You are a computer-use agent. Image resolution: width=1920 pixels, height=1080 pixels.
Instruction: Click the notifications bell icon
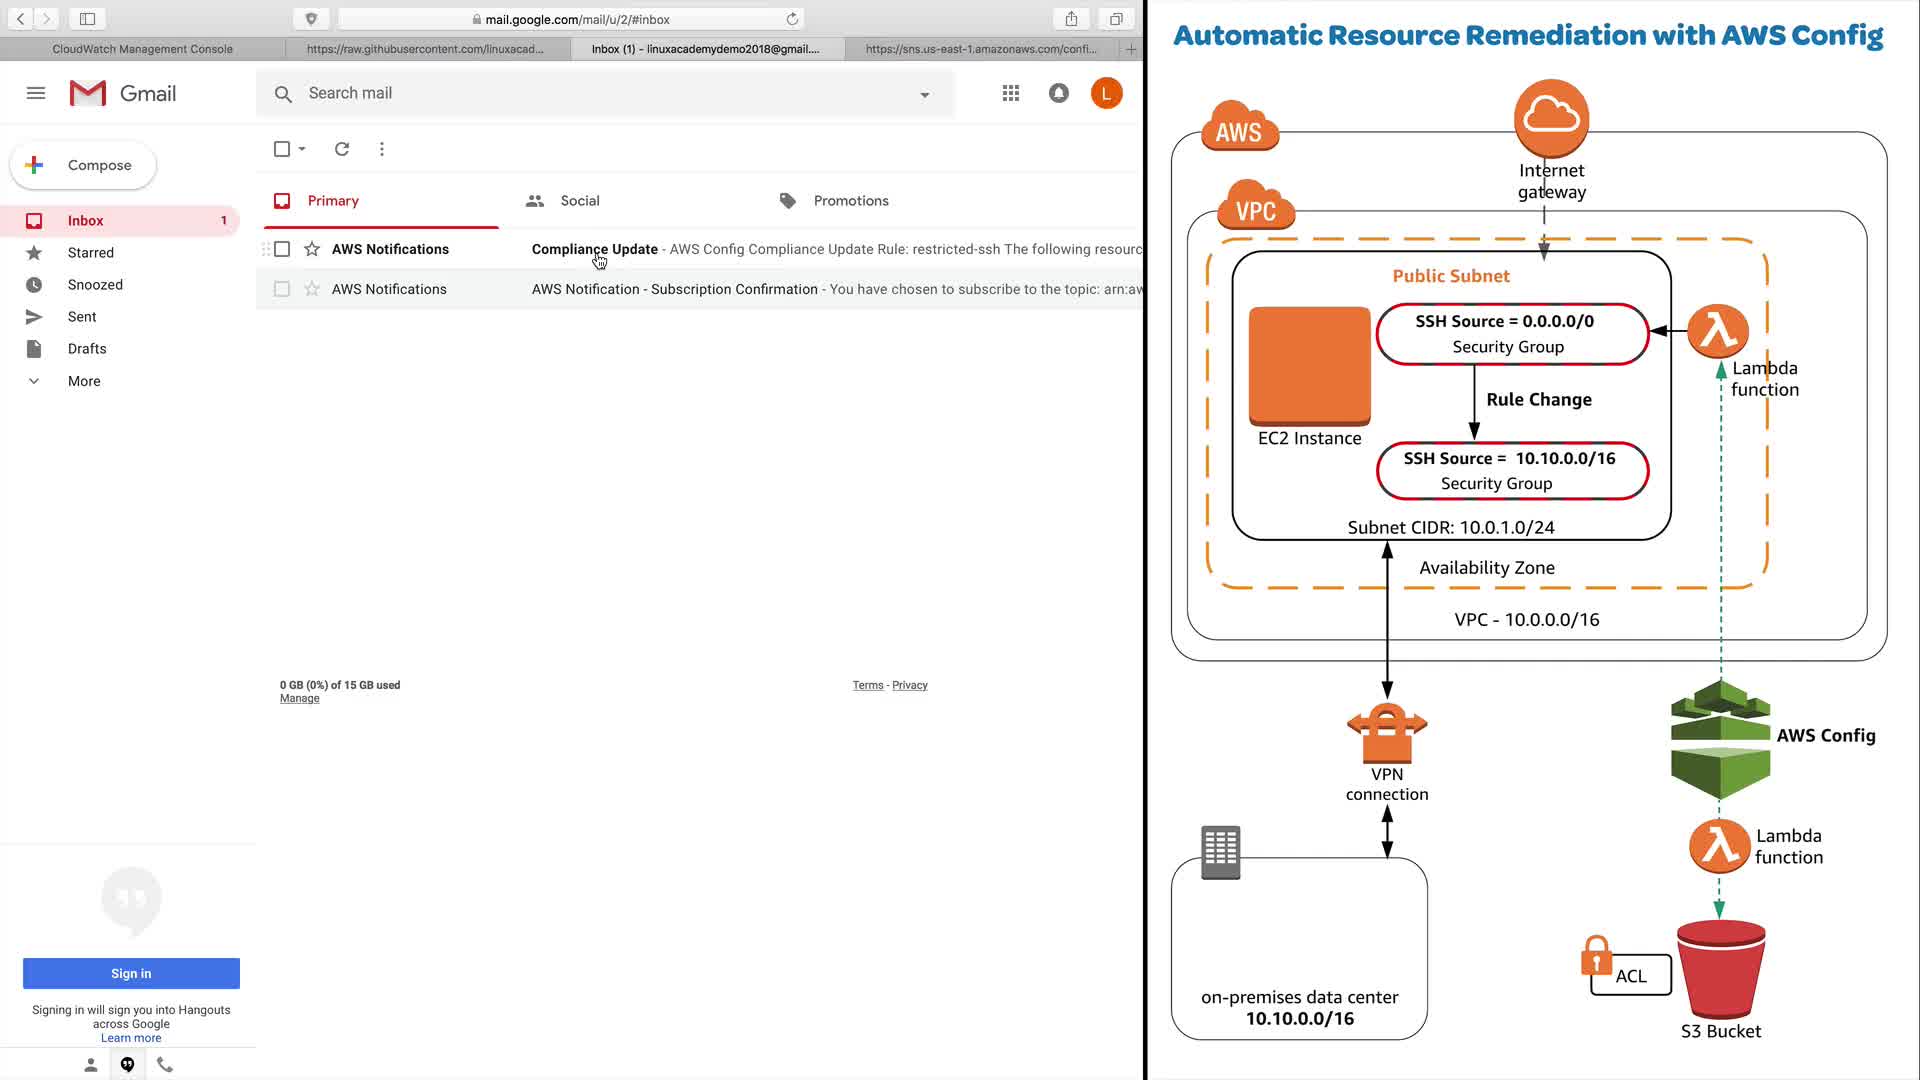coord(1058,93)
